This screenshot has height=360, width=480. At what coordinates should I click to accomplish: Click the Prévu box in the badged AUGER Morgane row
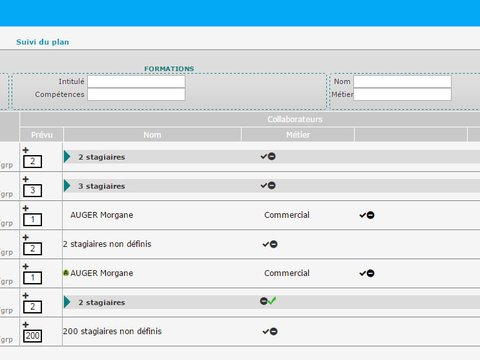(32, 278)
